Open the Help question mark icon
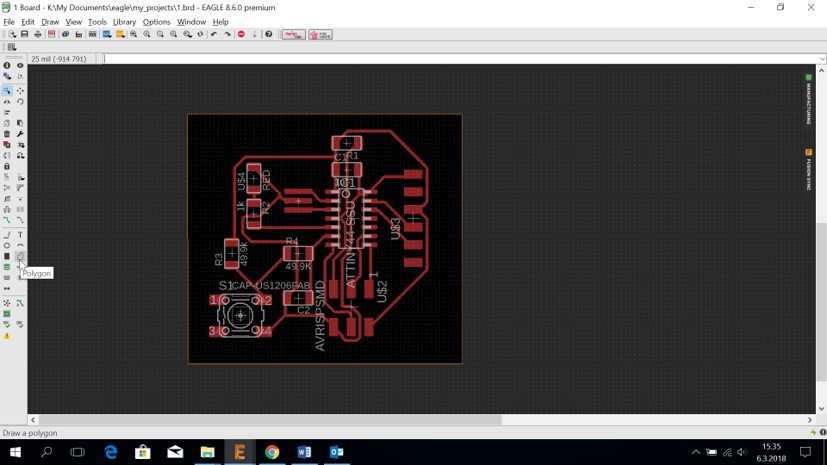The width and height of the screenshot is (827, 465). point(268,34)
